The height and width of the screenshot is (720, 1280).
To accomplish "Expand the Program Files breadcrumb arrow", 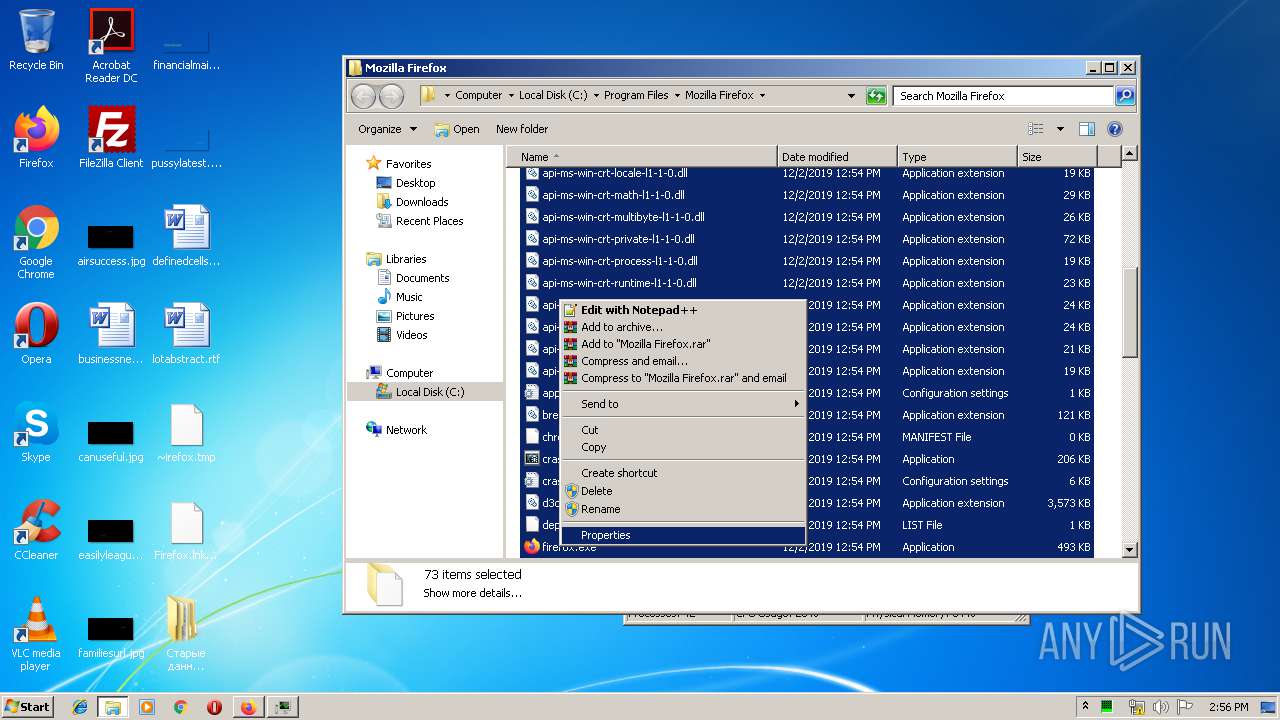I will tap(677, 96).
